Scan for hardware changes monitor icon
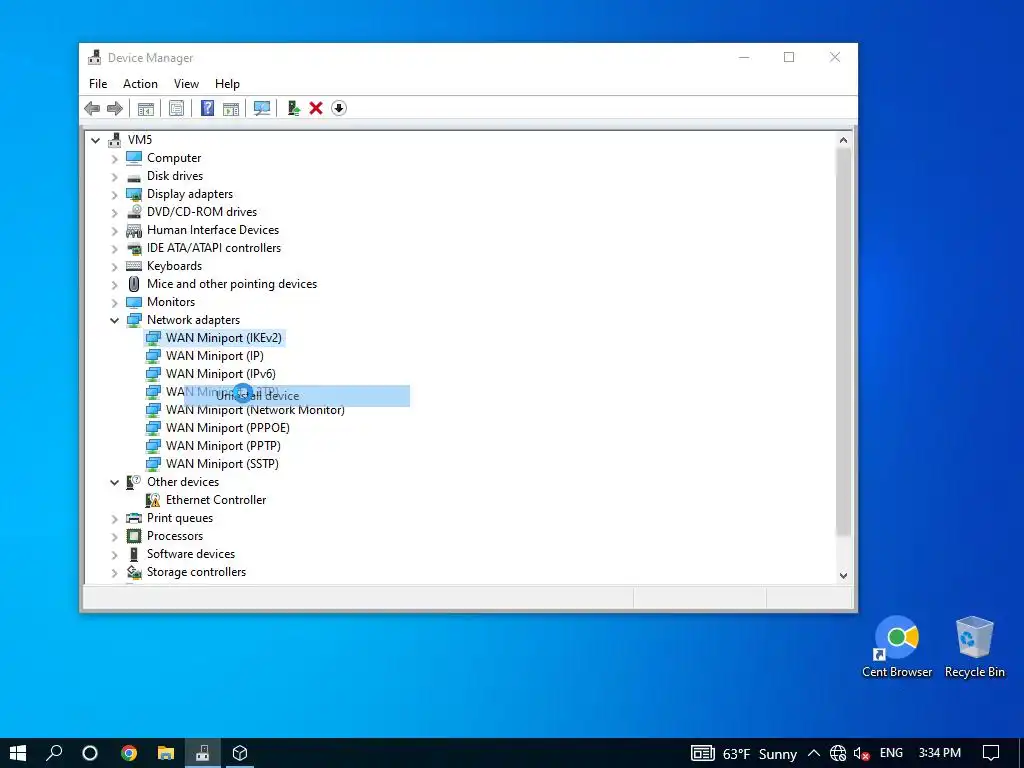This screenshot has width=1024, height=768. coord(262,108)
